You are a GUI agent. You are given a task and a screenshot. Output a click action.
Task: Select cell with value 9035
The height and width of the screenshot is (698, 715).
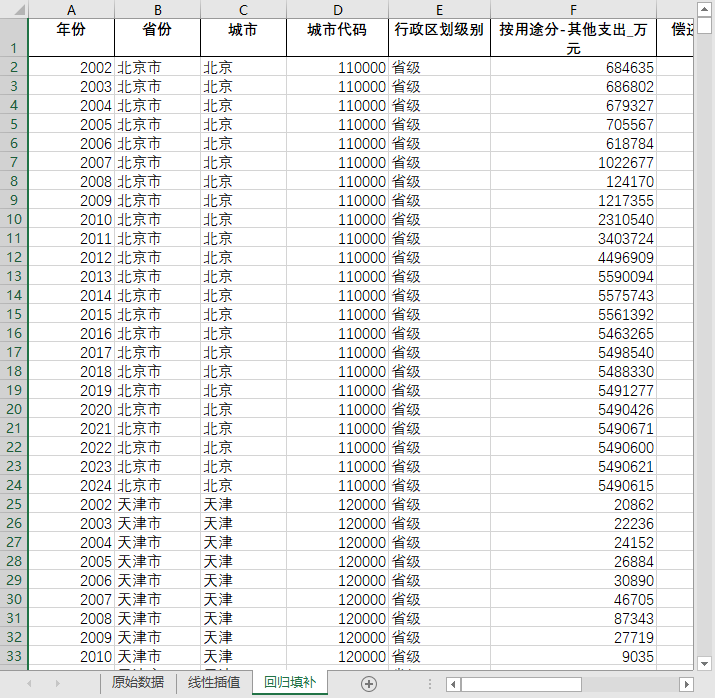[x=574, y=656]
